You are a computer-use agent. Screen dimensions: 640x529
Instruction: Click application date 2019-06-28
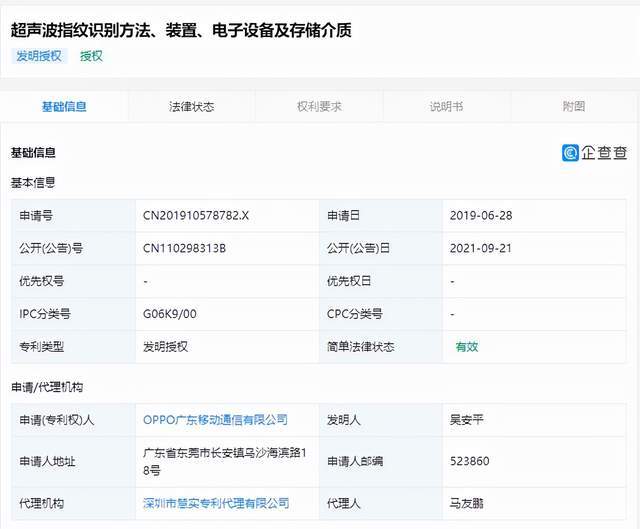click(x=481, y=216)
